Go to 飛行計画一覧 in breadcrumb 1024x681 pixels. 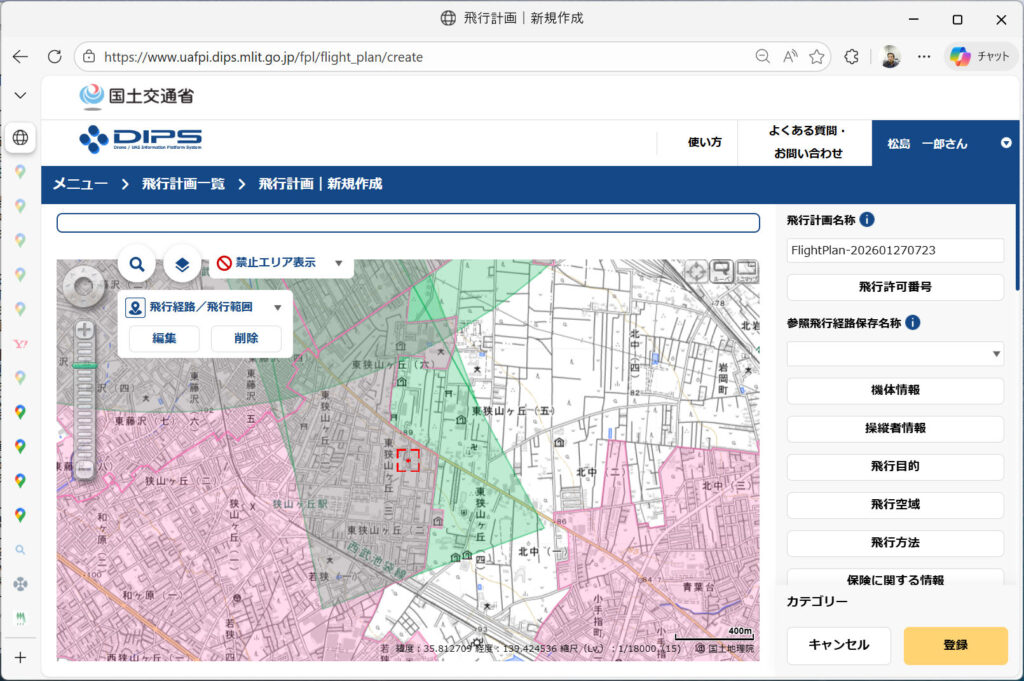(183, 184)
